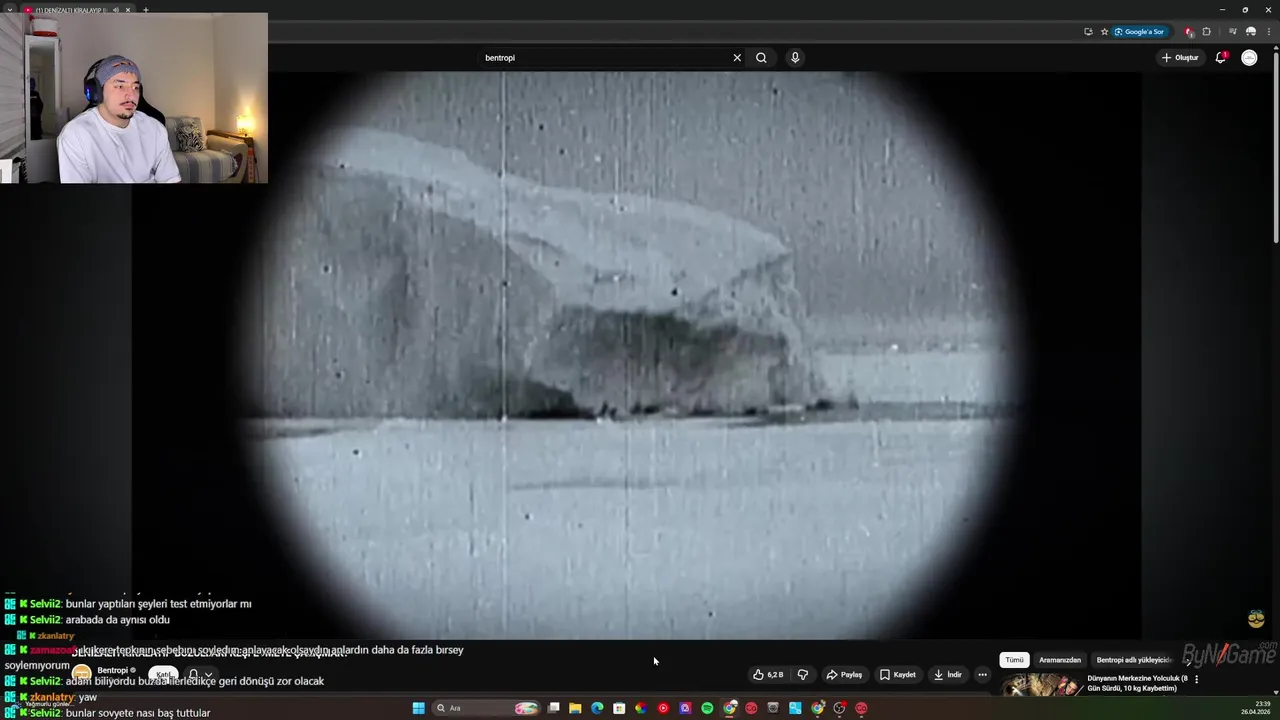Mute the tab via its speaker icon
This screenshot has width=1280, height=720.
point(116,10)
